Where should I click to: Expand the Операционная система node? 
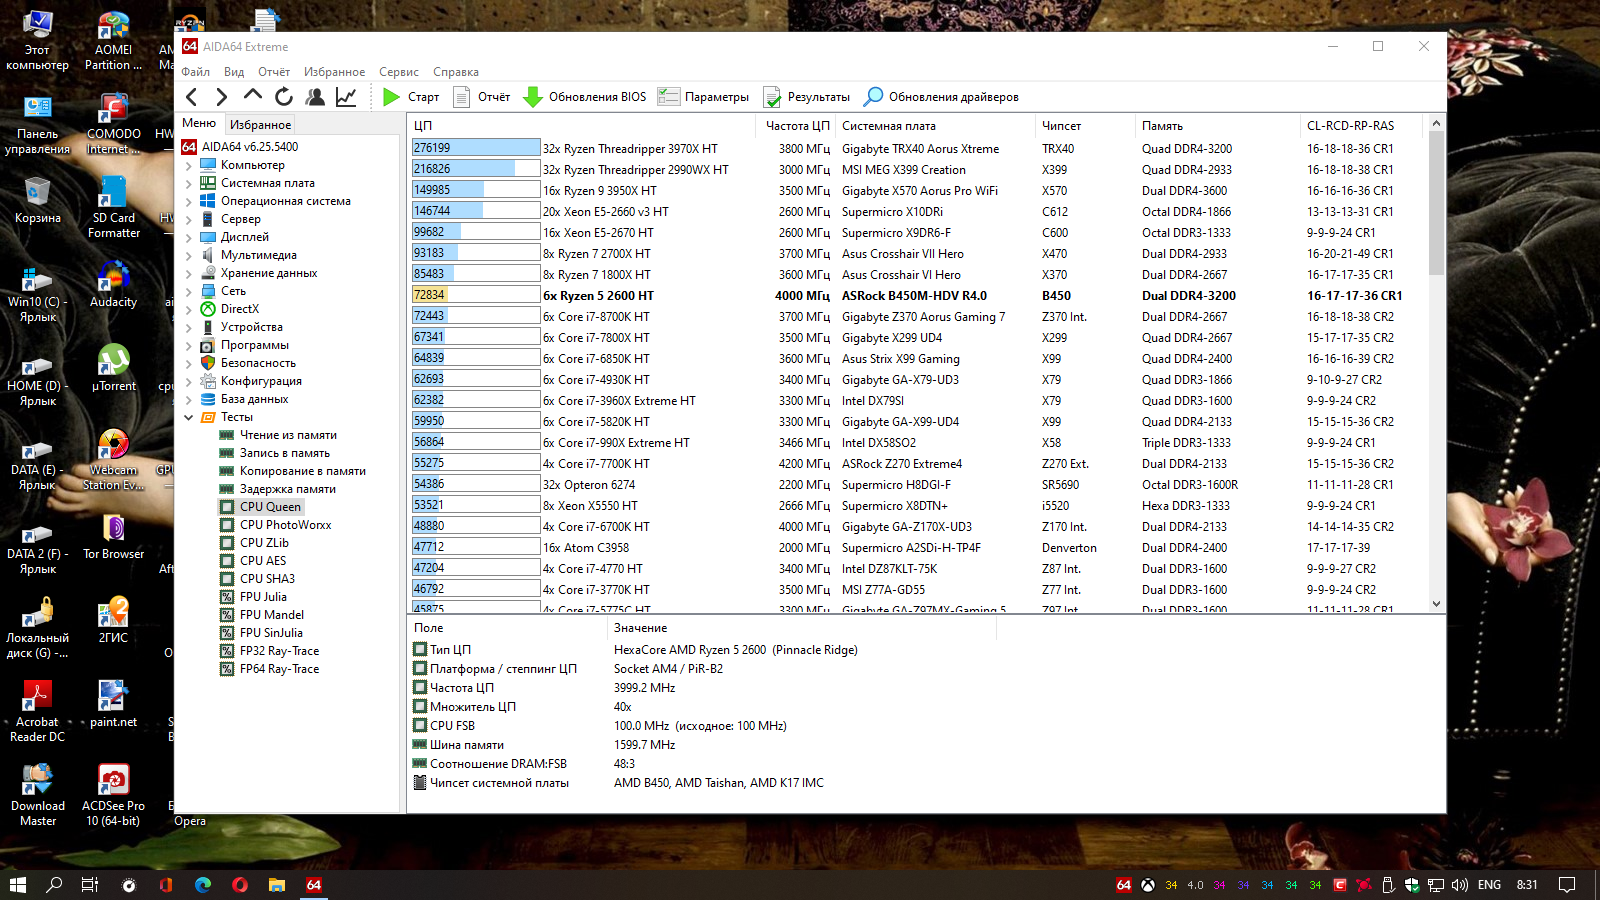(189, 201)
